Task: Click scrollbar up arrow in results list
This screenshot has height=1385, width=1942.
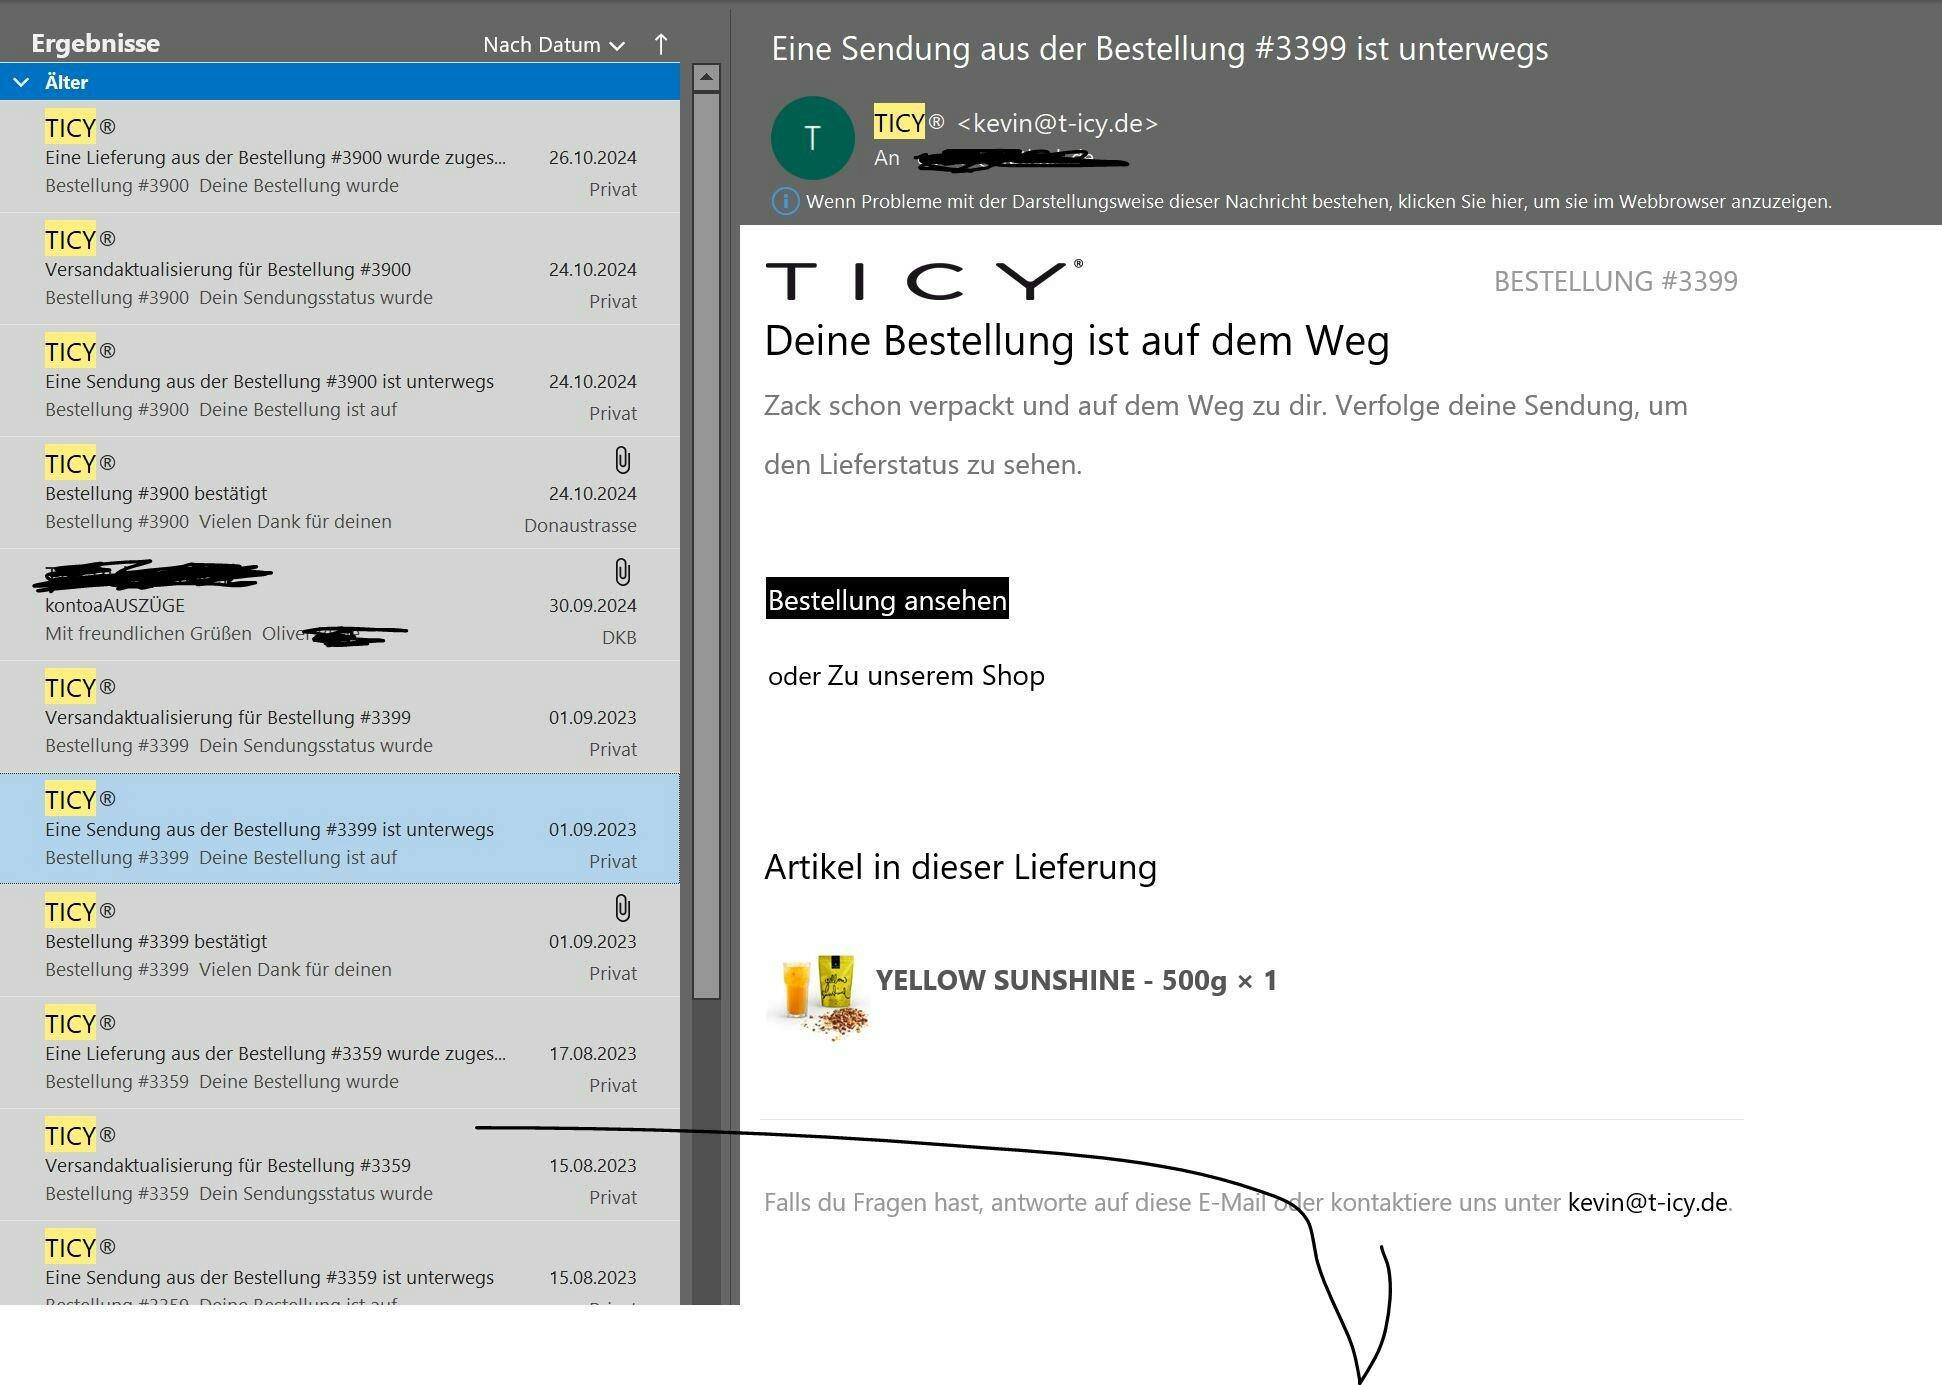Action: pos(706,77)
